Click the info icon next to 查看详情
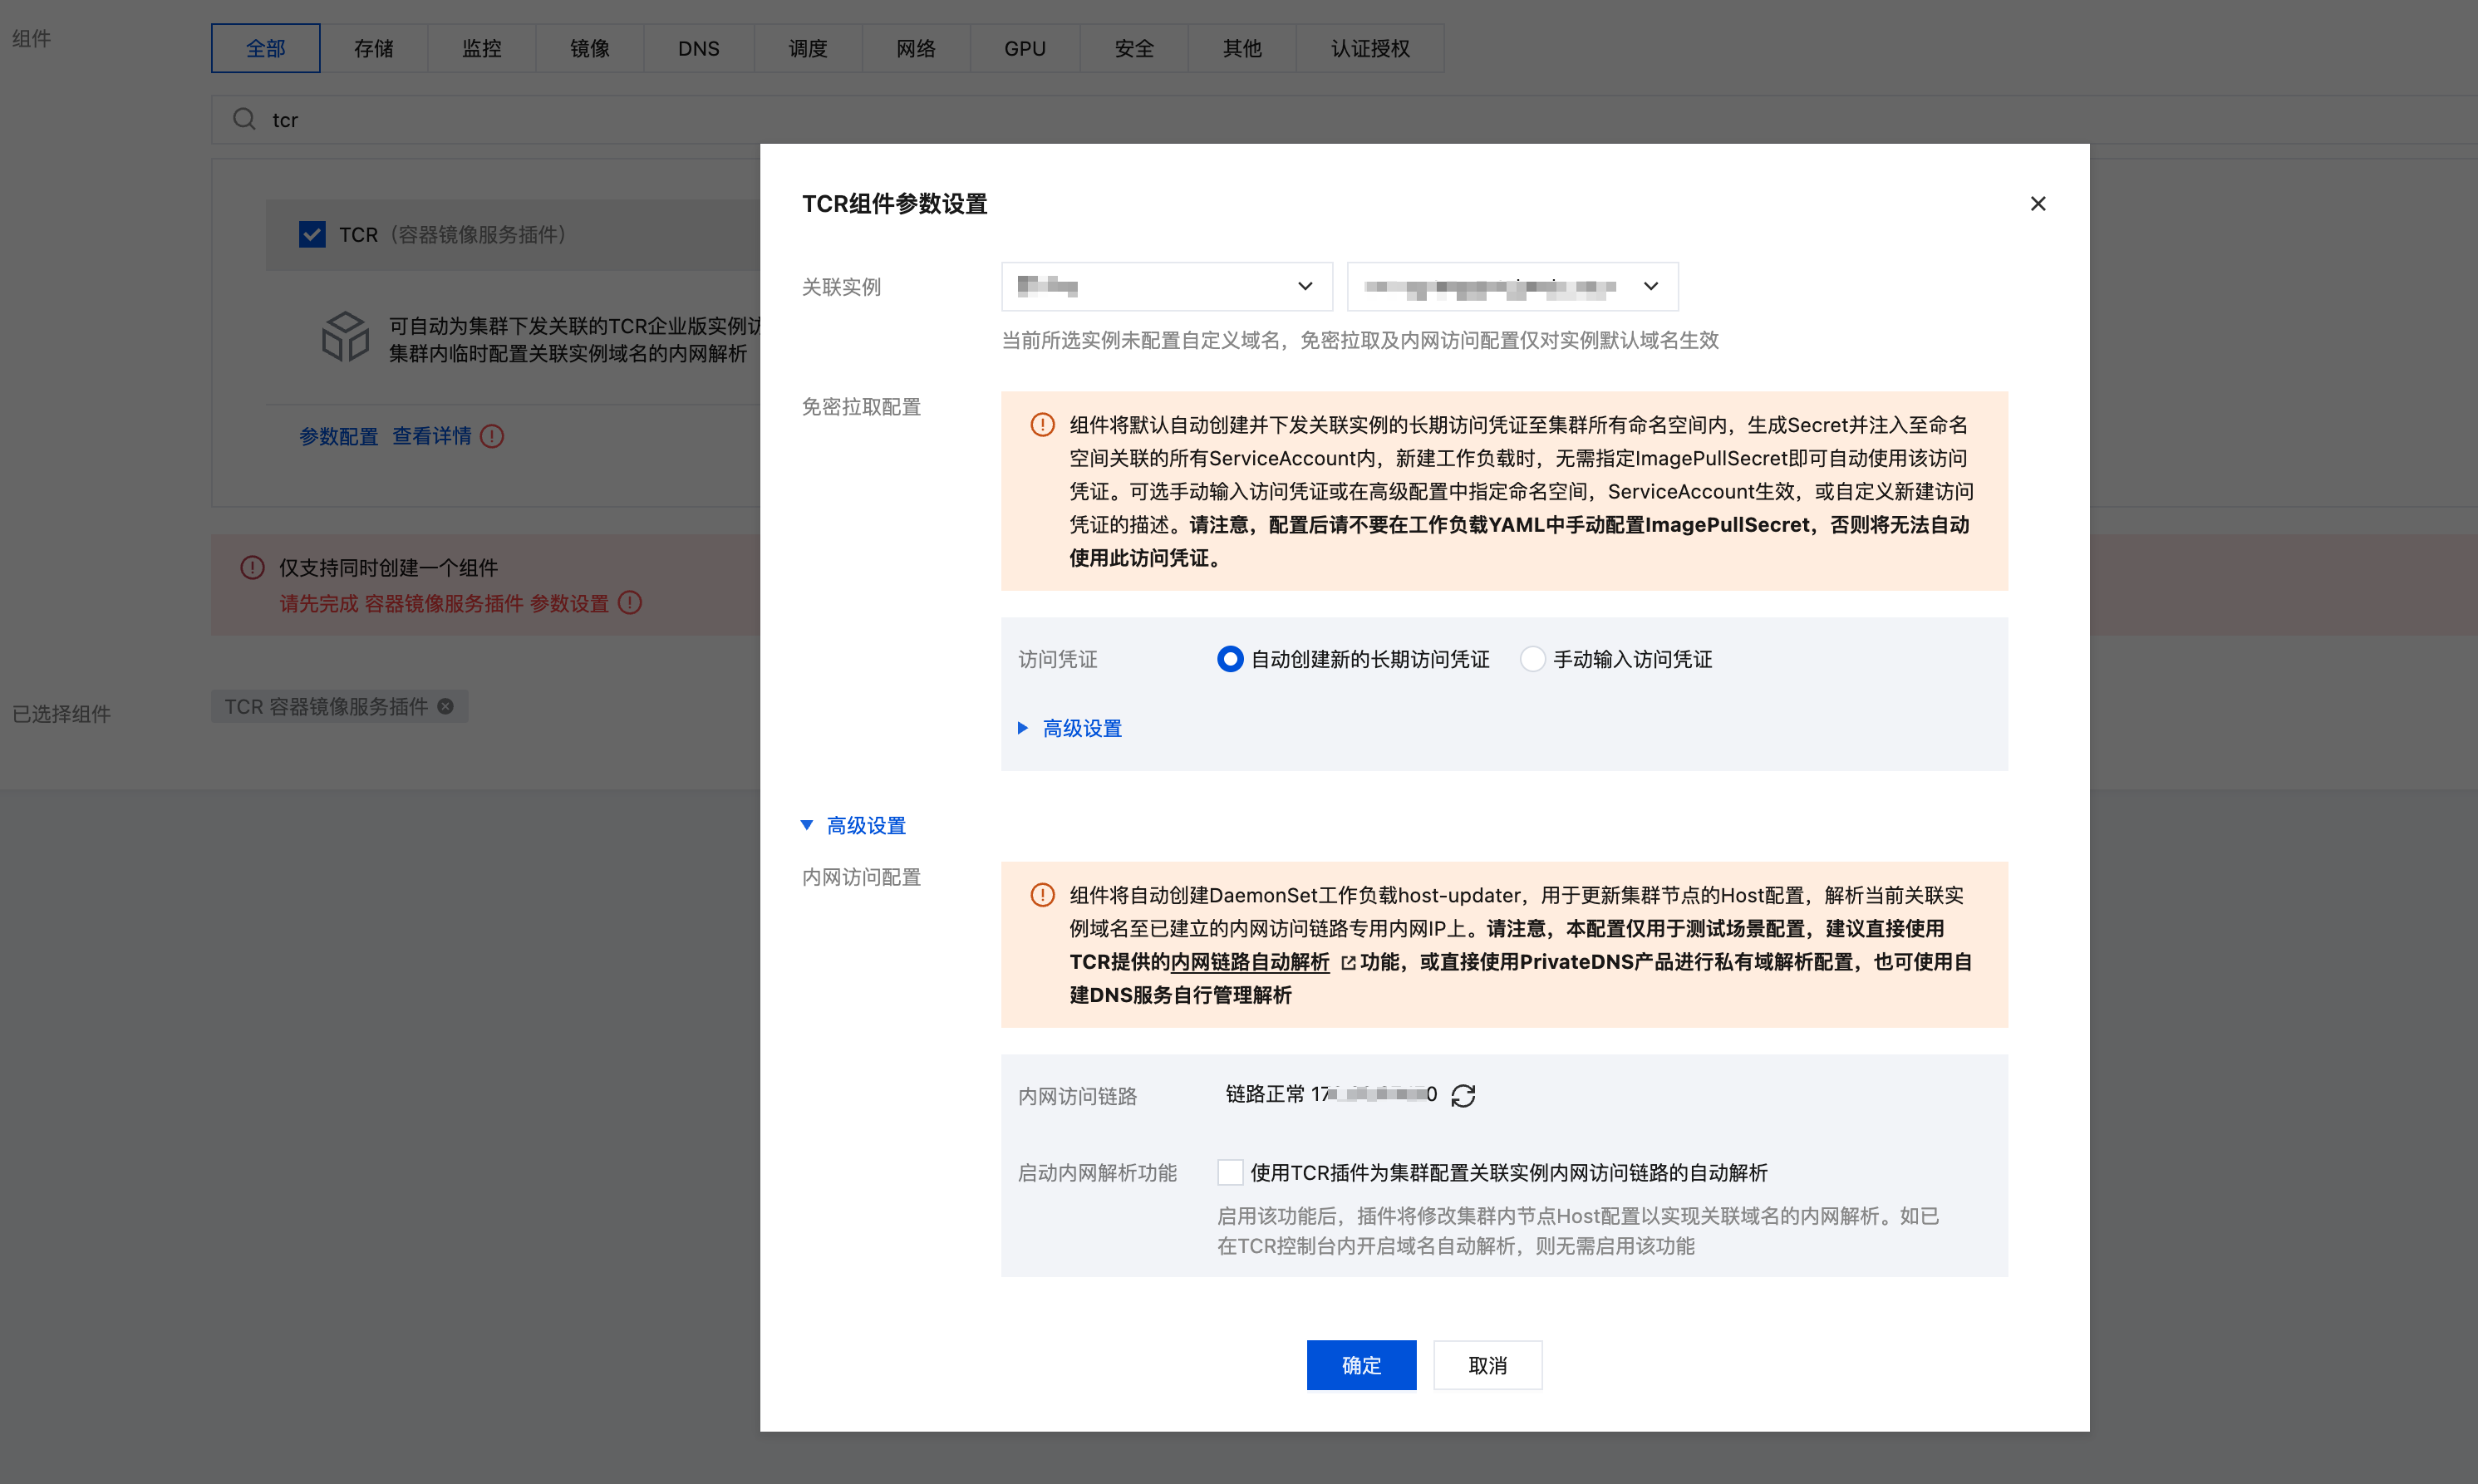2478x1484 pixels. (492, 436)
